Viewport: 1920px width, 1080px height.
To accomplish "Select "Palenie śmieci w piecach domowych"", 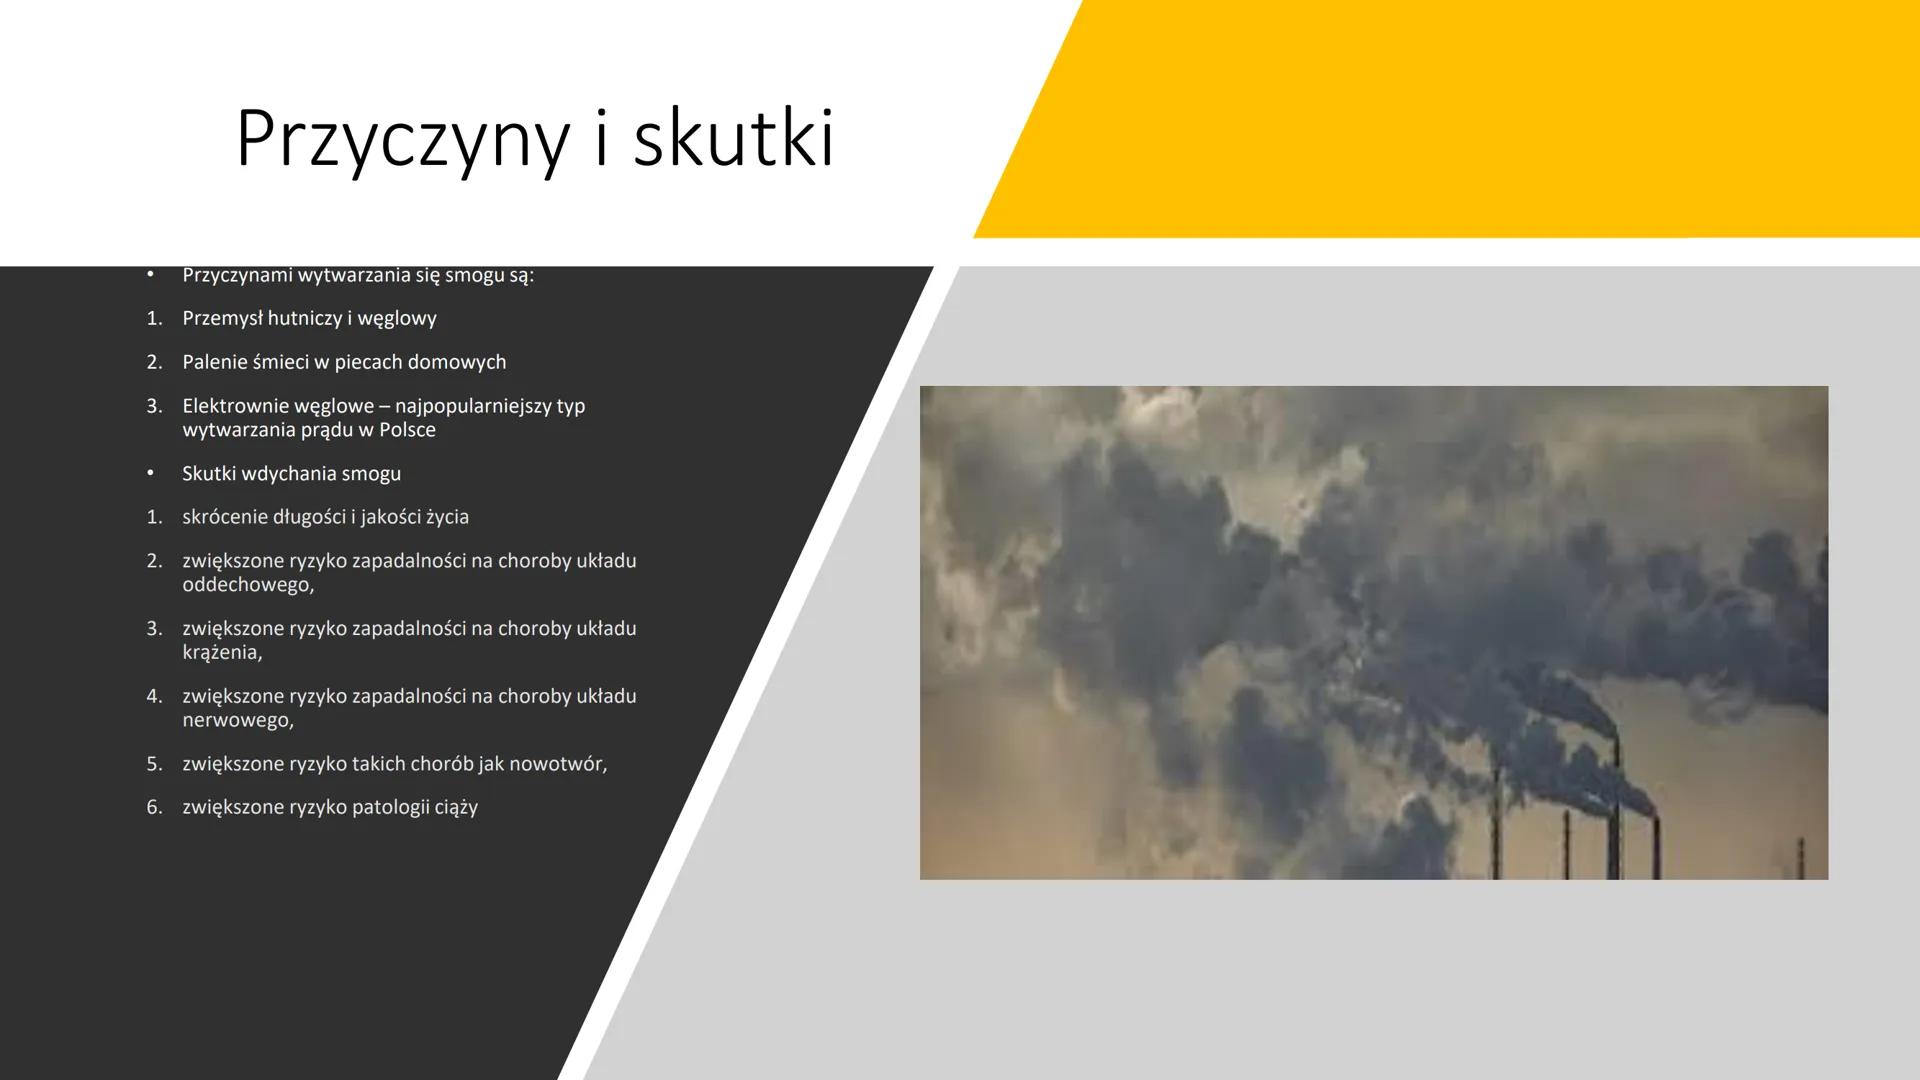I will 344,362.
